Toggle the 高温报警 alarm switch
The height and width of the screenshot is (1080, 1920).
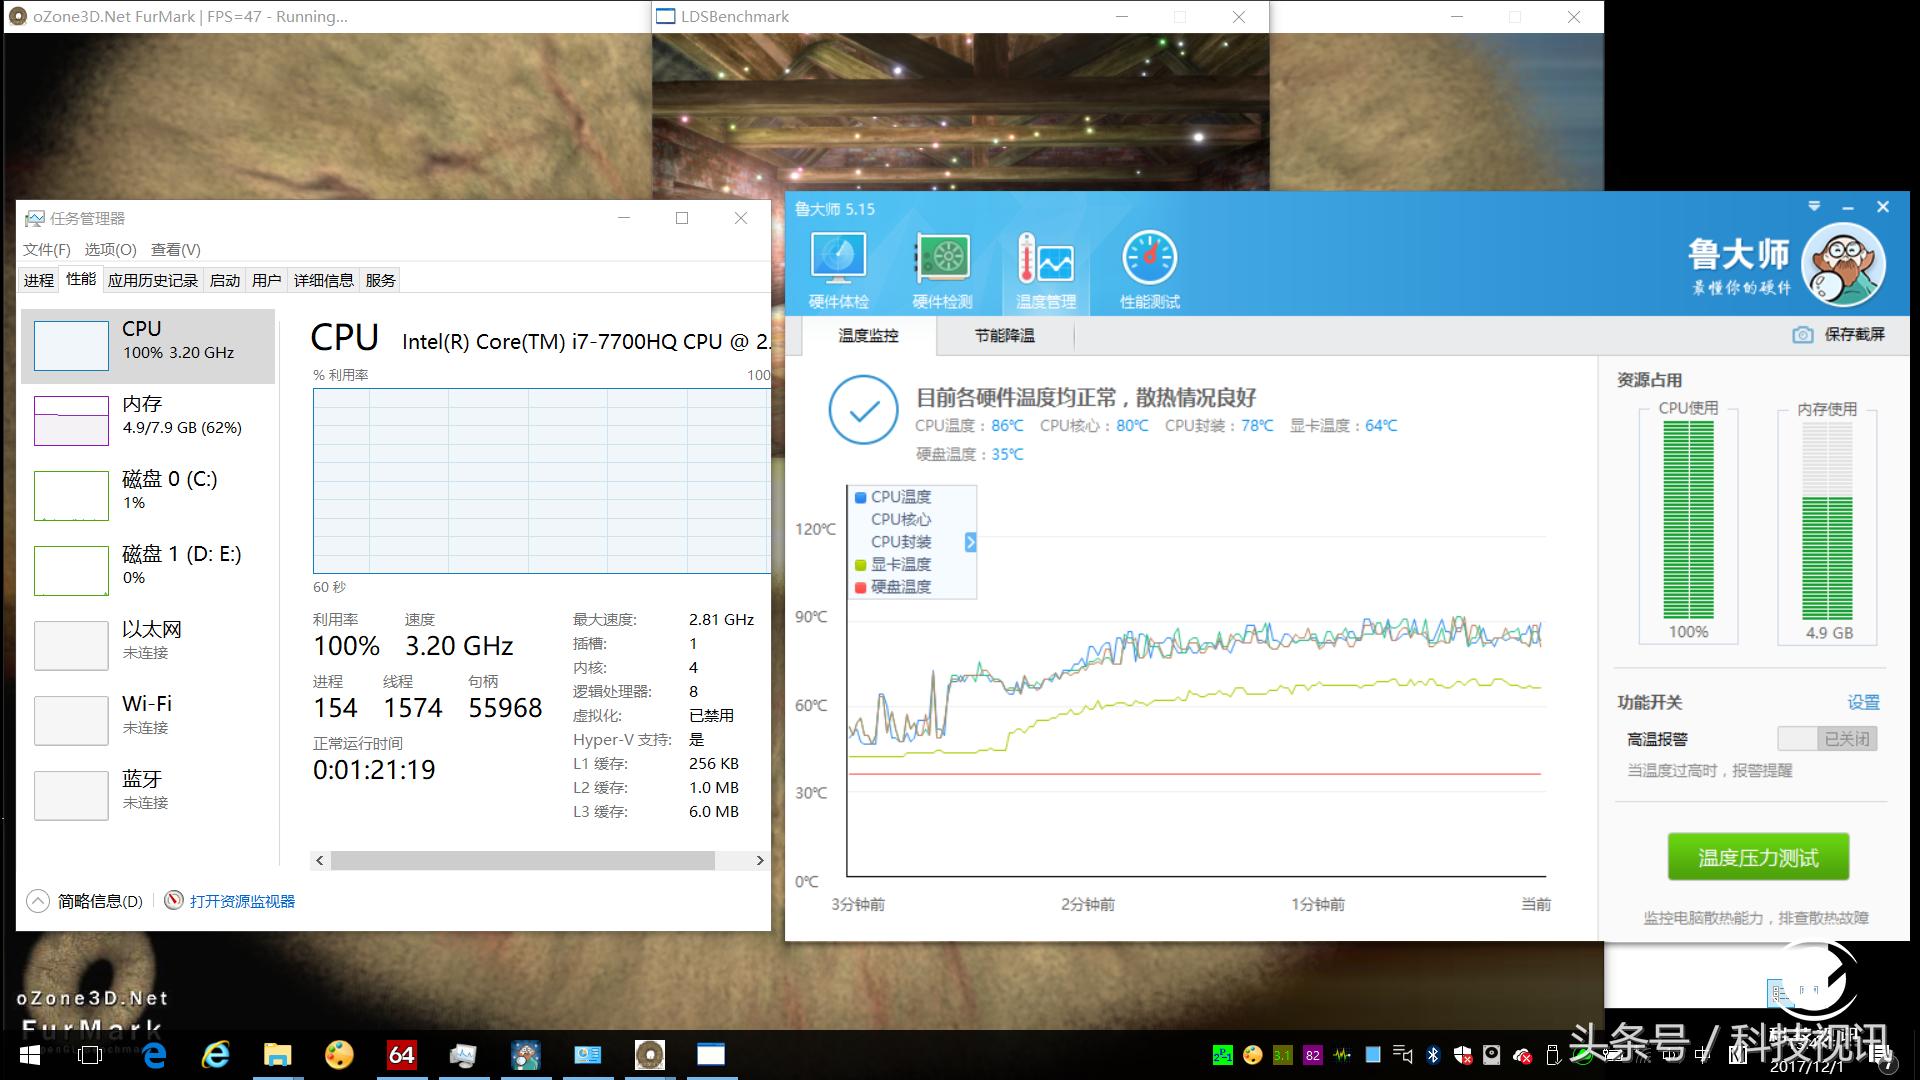pos(1826,739)
